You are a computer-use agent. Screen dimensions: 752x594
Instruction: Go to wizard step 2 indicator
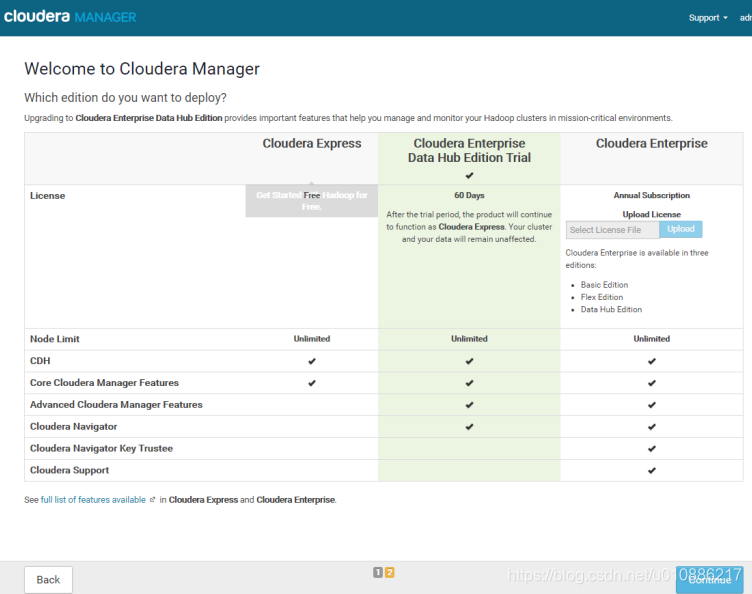click(x=389, y=572)
